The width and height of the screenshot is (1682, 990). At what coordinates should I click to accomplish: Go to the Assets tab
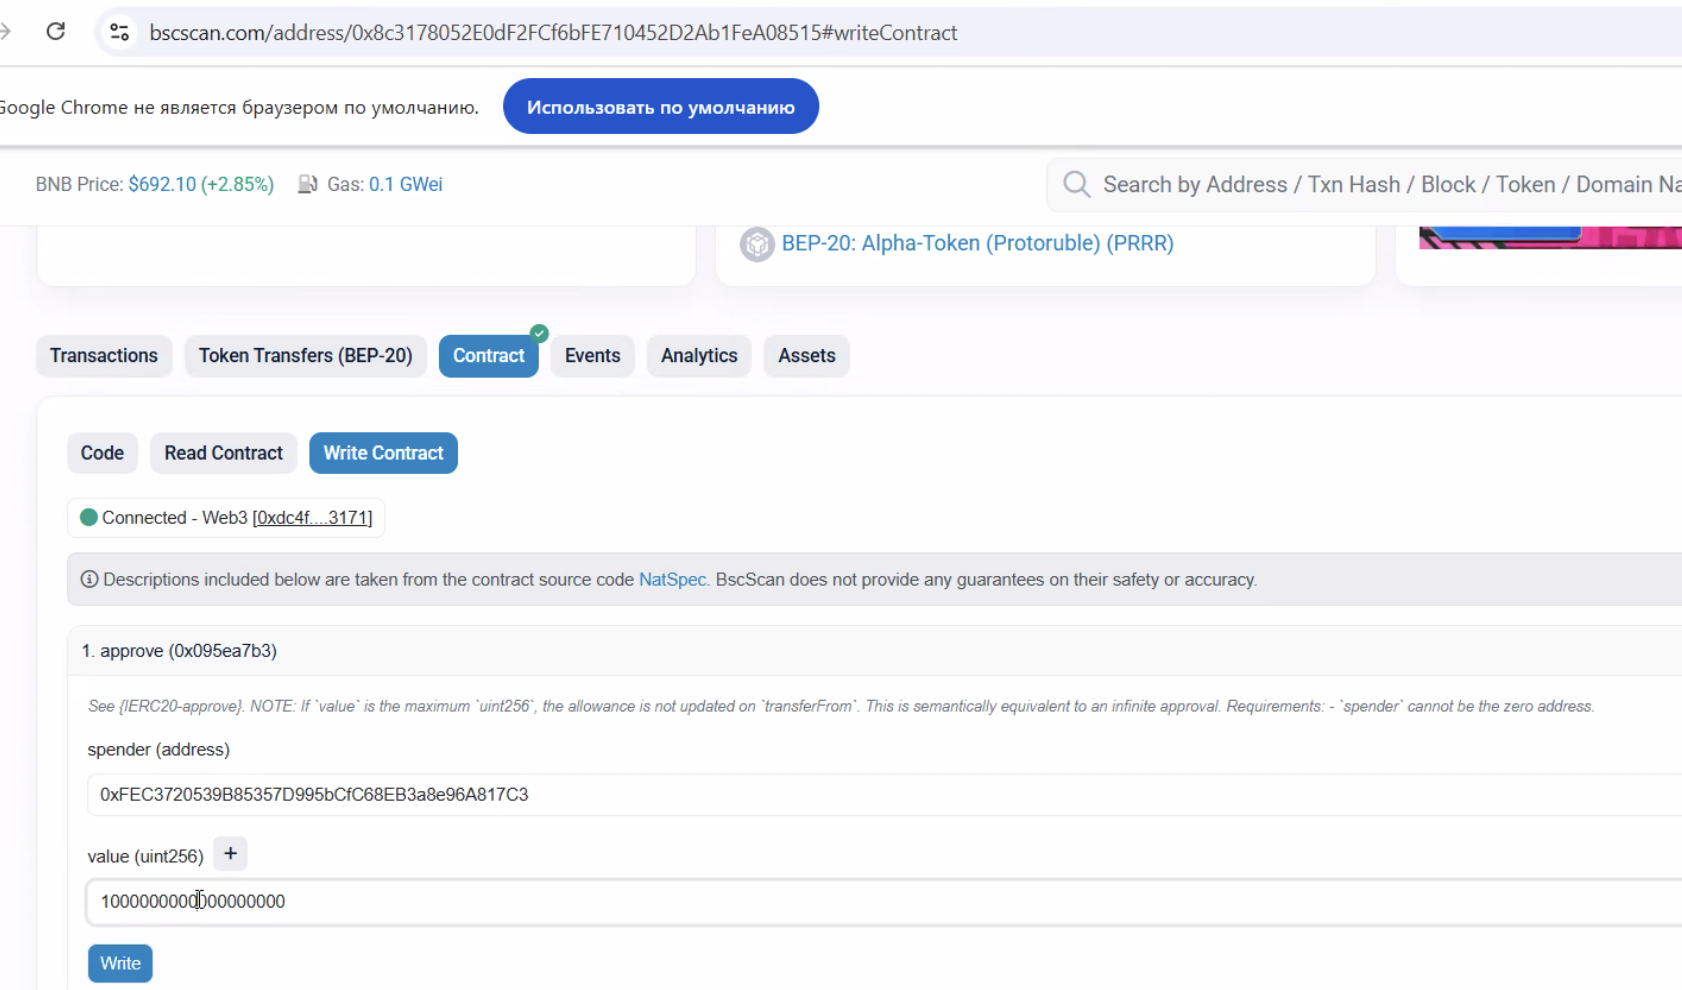tap(807, 356)
